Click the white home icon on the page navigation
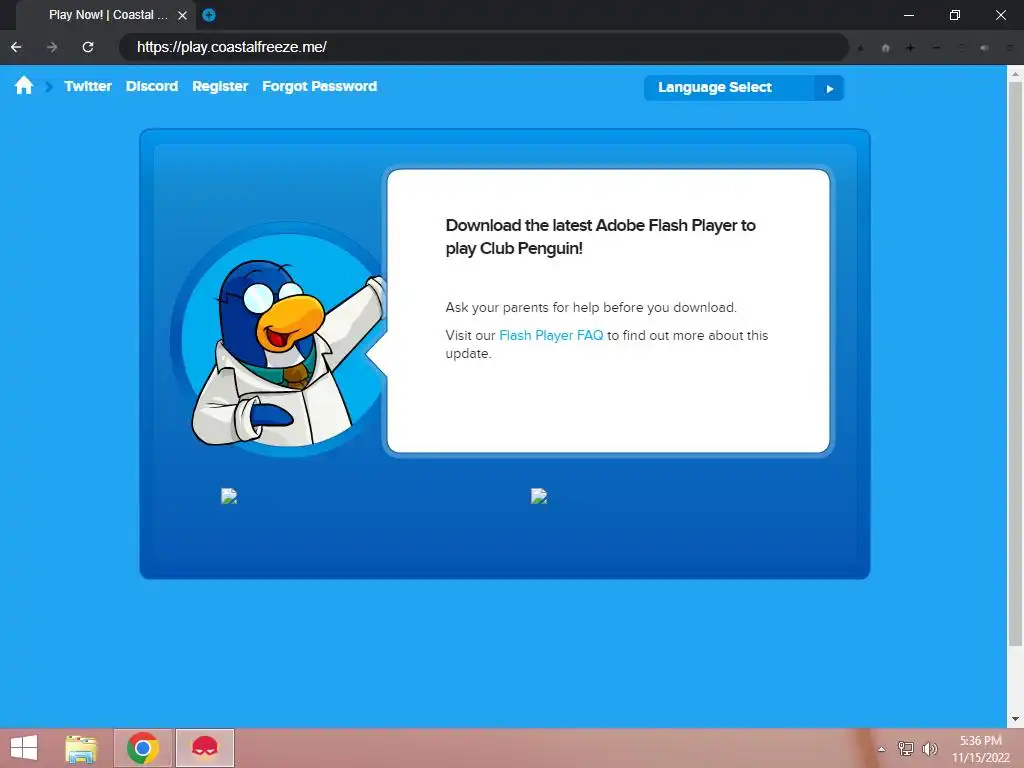The width and height of the screenshot is (1024, 768). coord(24,86)
